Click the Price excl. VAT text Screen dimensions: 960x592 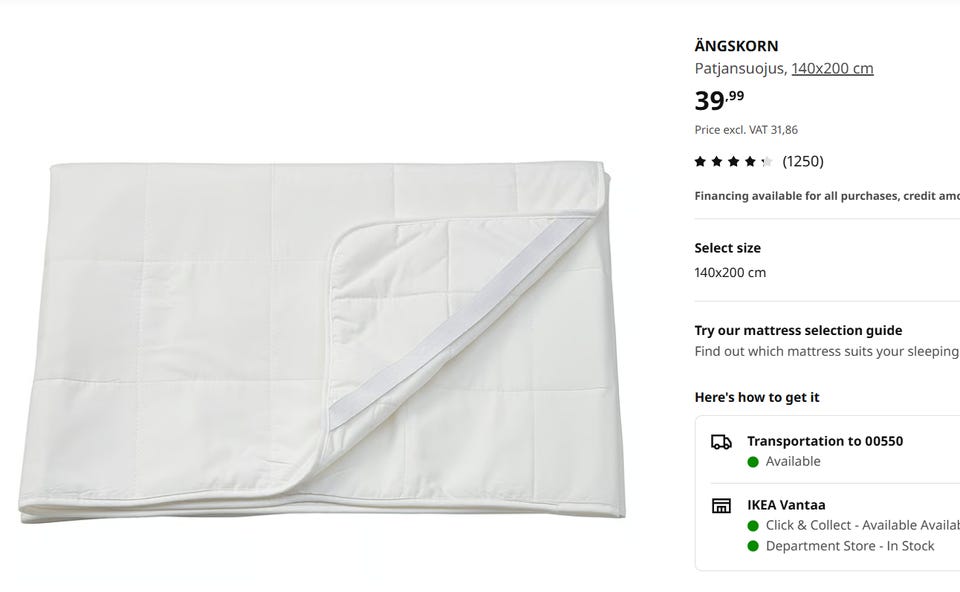746,130
